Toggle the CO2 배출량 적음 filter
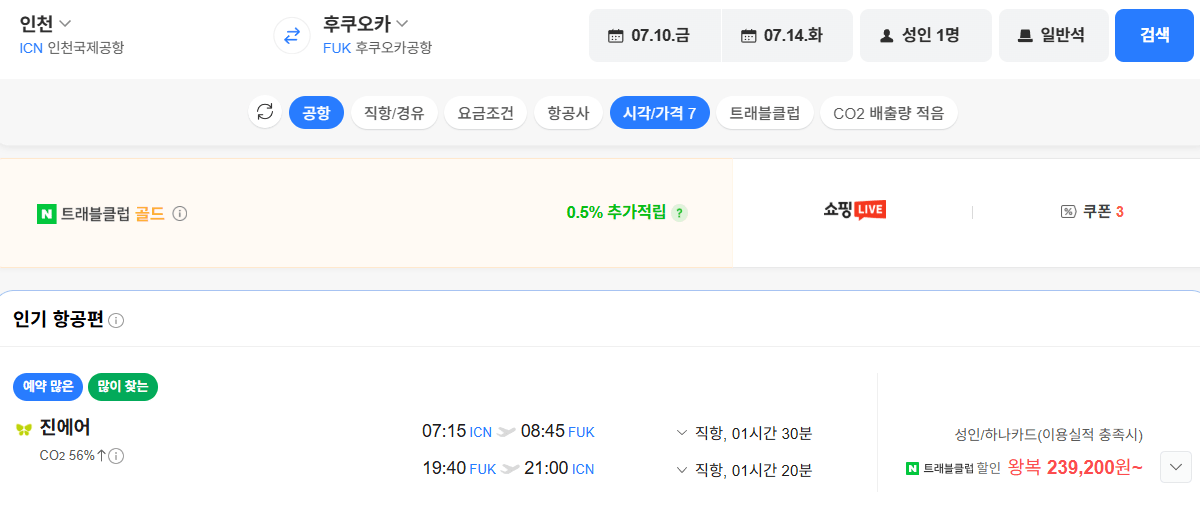1200x508 pixels. coord(889,113)
